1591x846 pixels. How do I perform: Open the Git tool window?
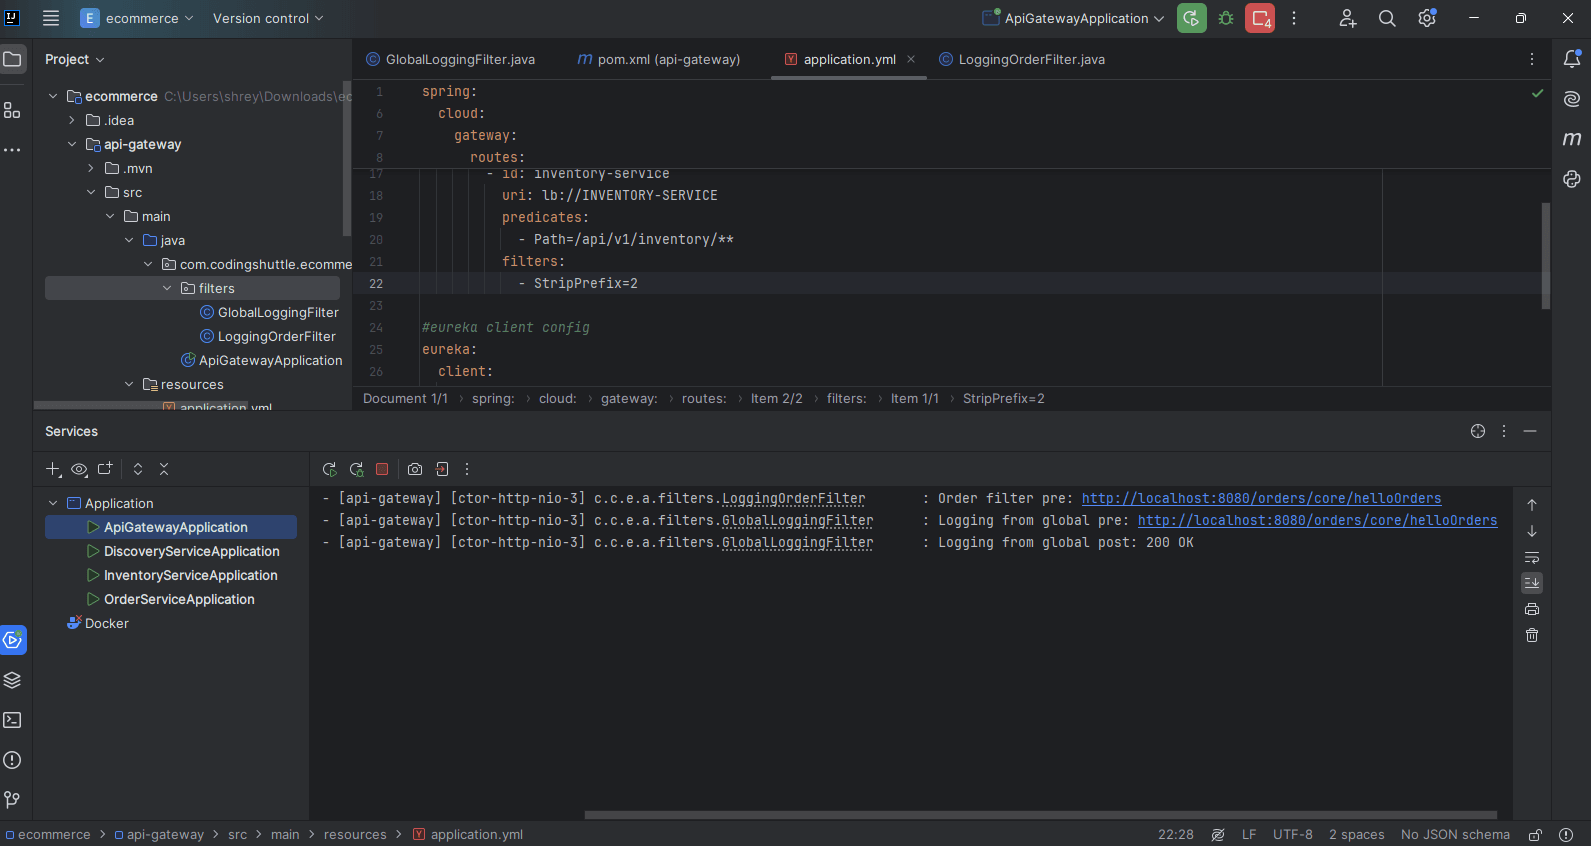click(x=12, y=800)
